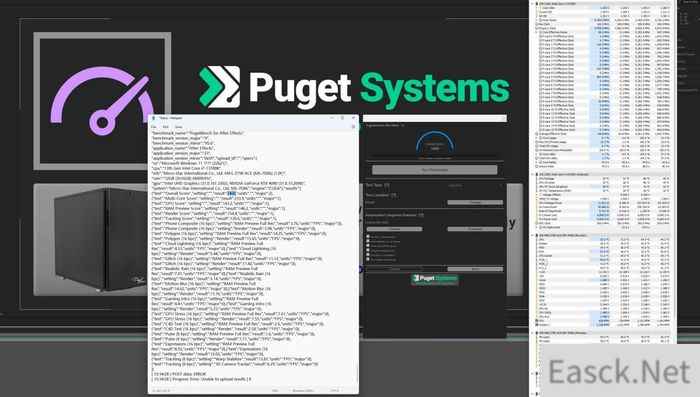Toggle the last checkbox in benchmark options list
700x397 pixels.
[x=368, y=259]
